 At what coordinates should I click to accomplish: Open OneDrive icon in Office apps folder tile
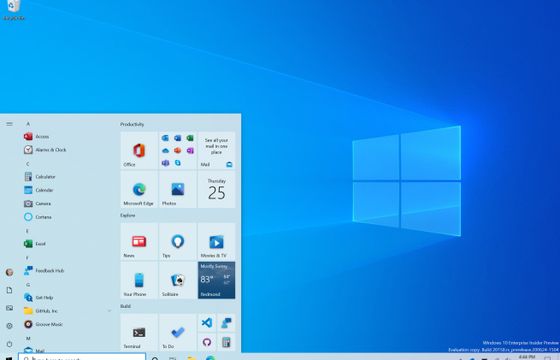coord(165,150)
